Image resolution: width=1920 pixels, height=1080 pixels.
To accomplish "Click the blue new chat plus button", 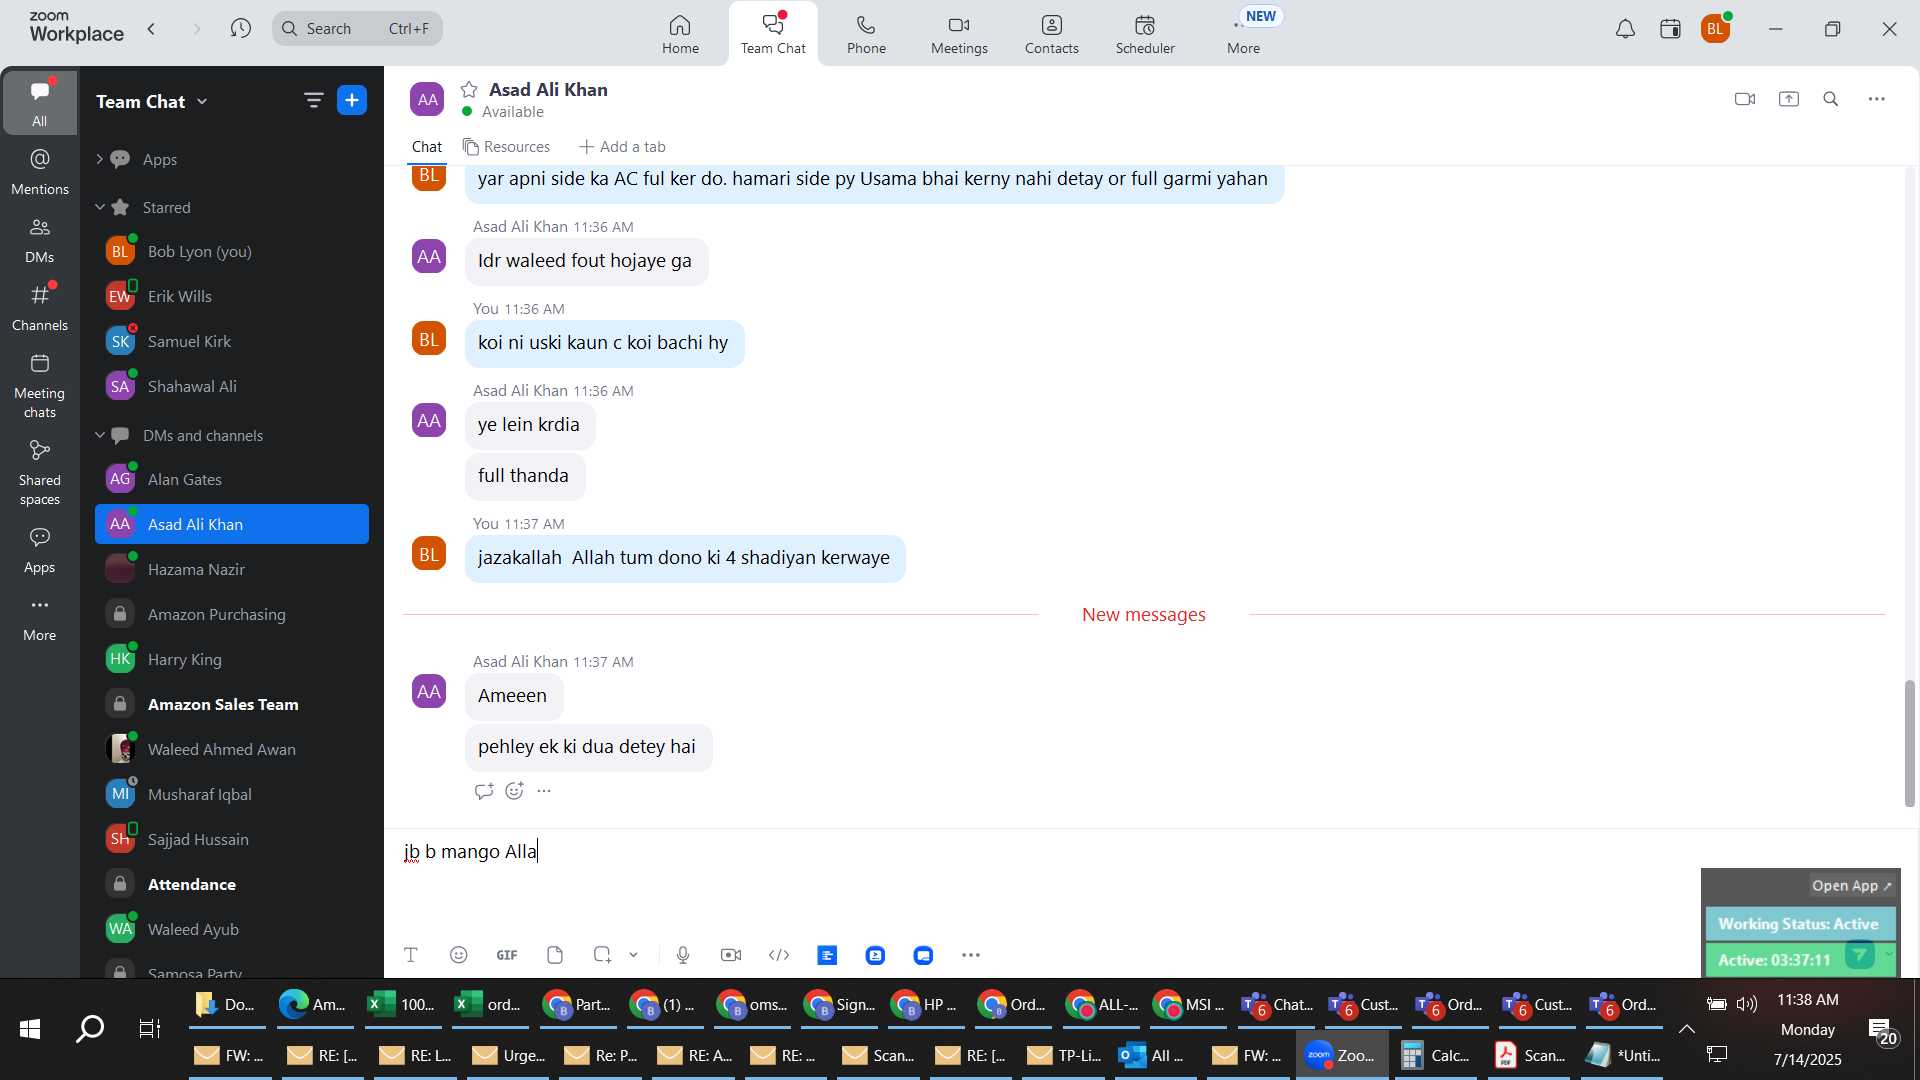I will pos(352,100).
